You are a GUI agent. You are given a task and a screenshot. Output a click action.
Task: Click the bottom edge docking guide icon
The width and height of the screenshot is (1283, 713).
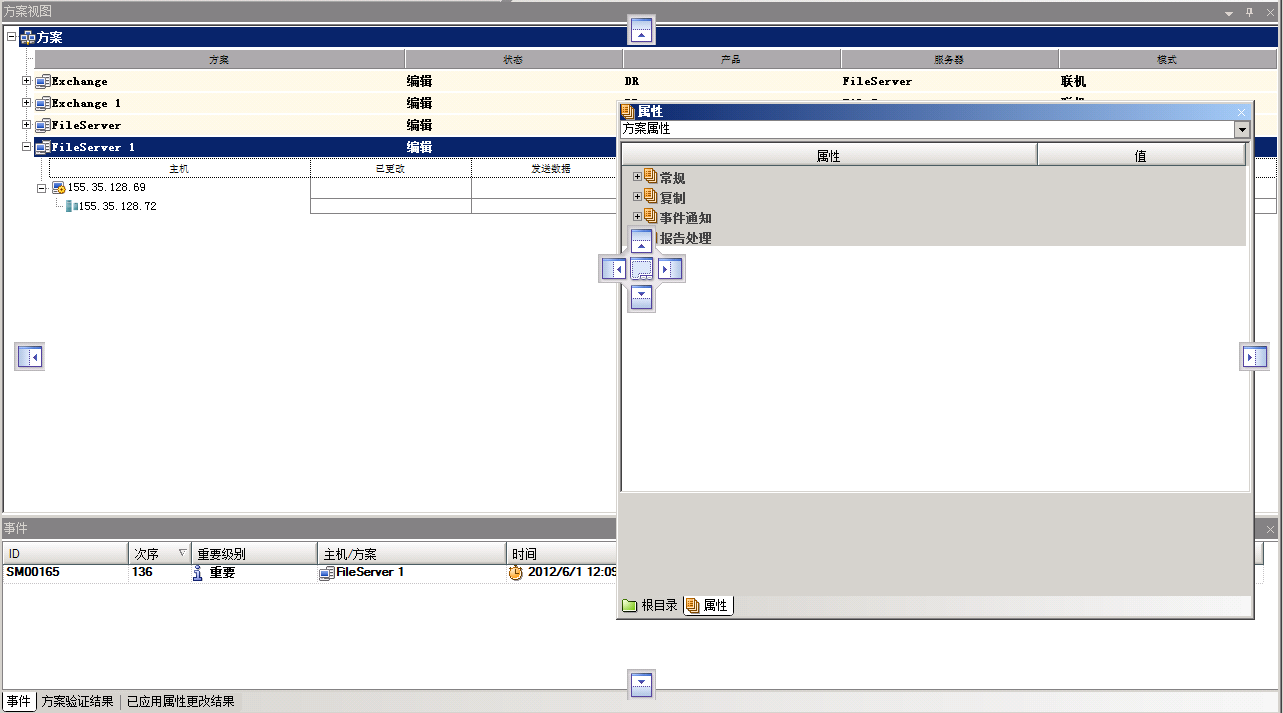(x=642, y=684)
